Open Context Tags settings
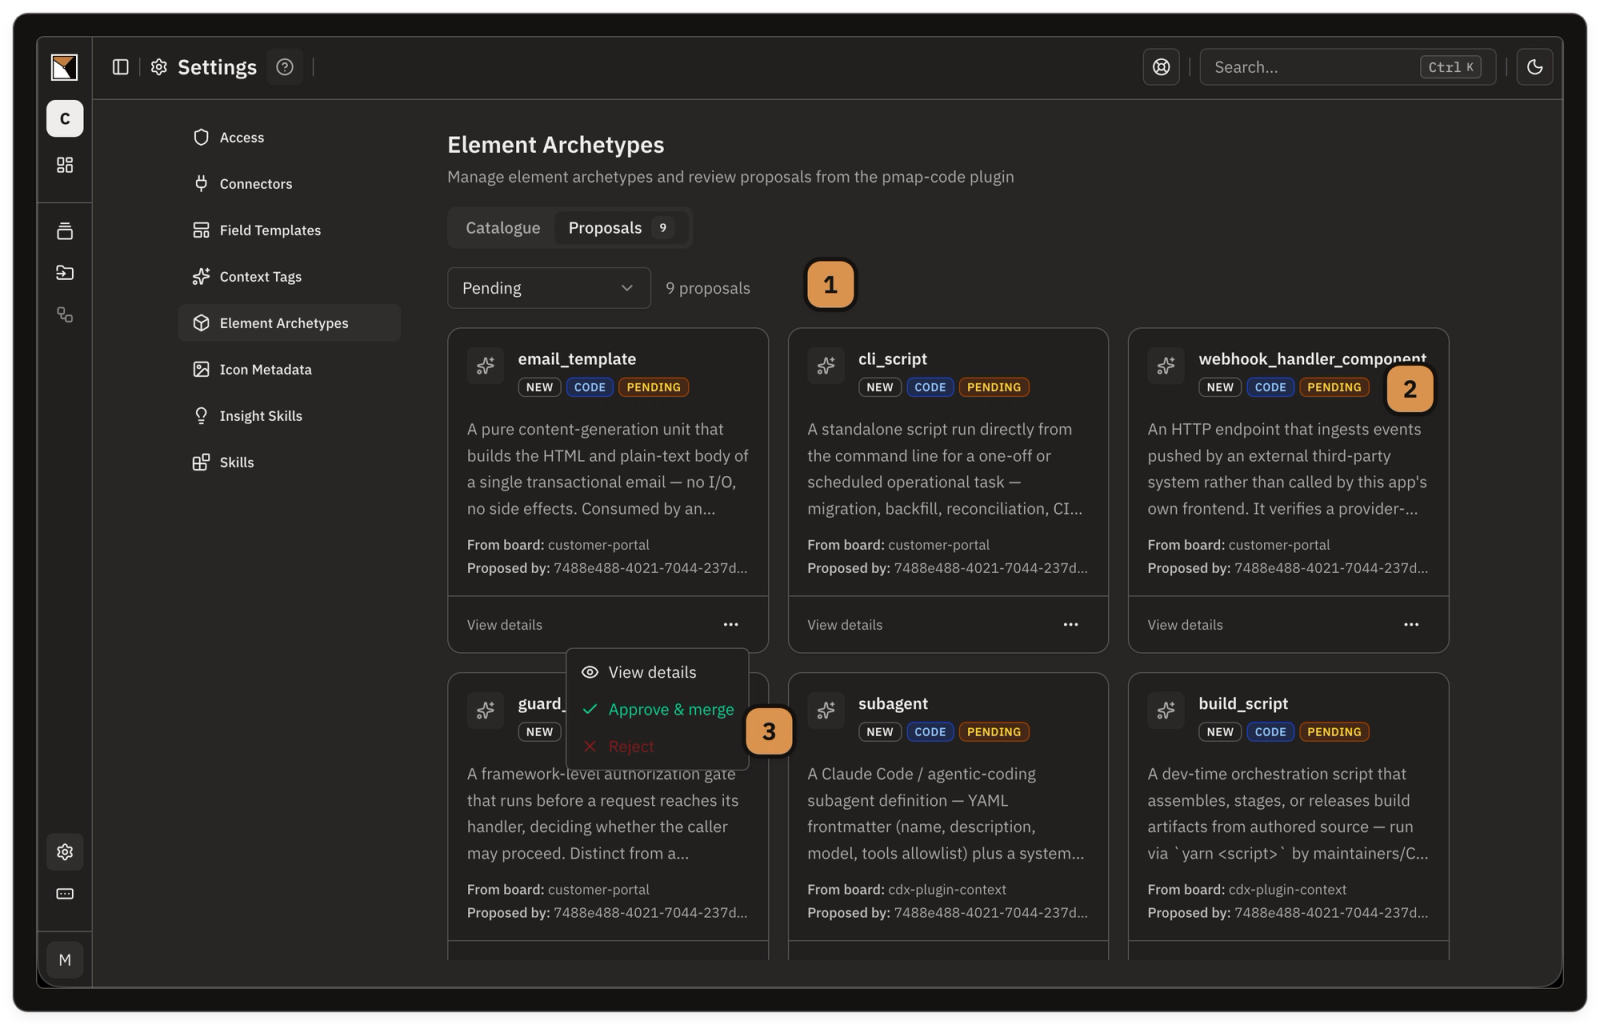This screenshot has width=1600, height=1025. [289, 277]
